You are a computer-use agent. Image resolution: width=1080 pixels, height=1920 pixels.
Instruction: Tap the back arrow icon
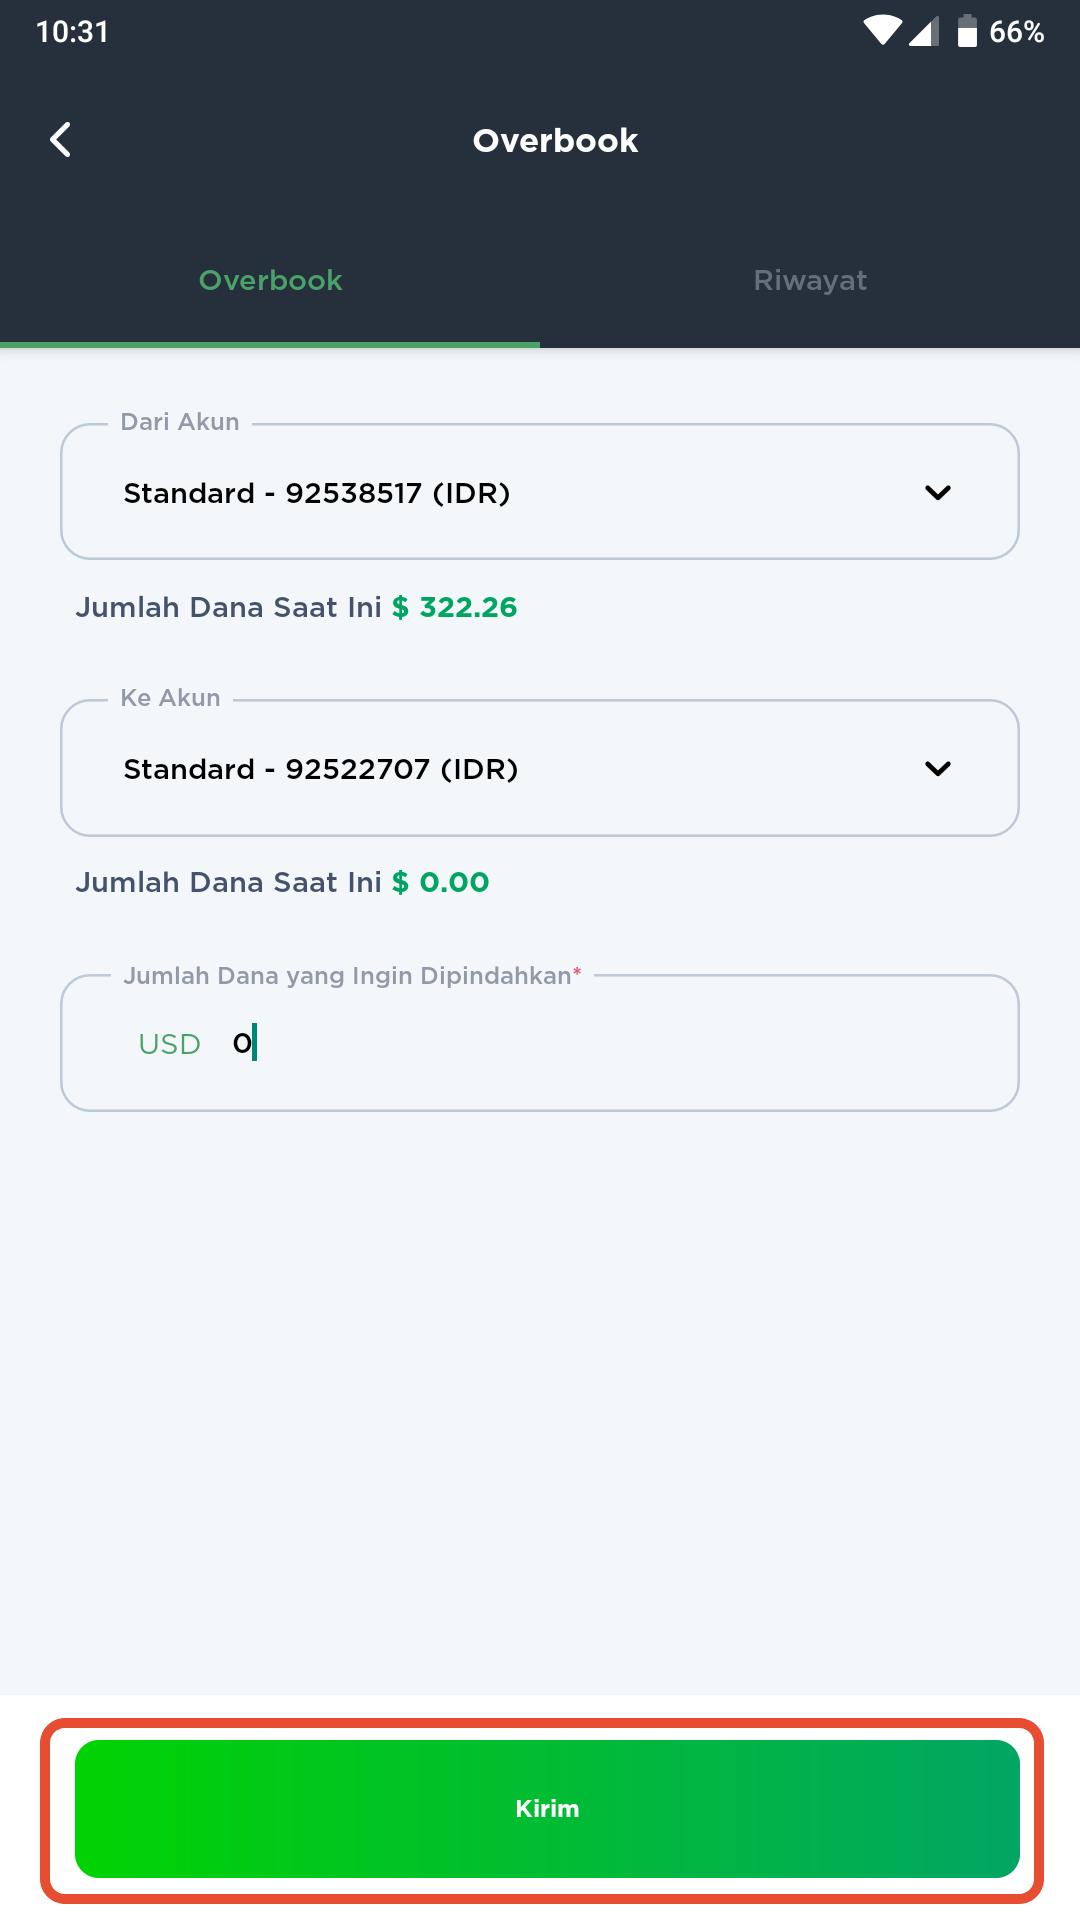(x=61, y=140)
